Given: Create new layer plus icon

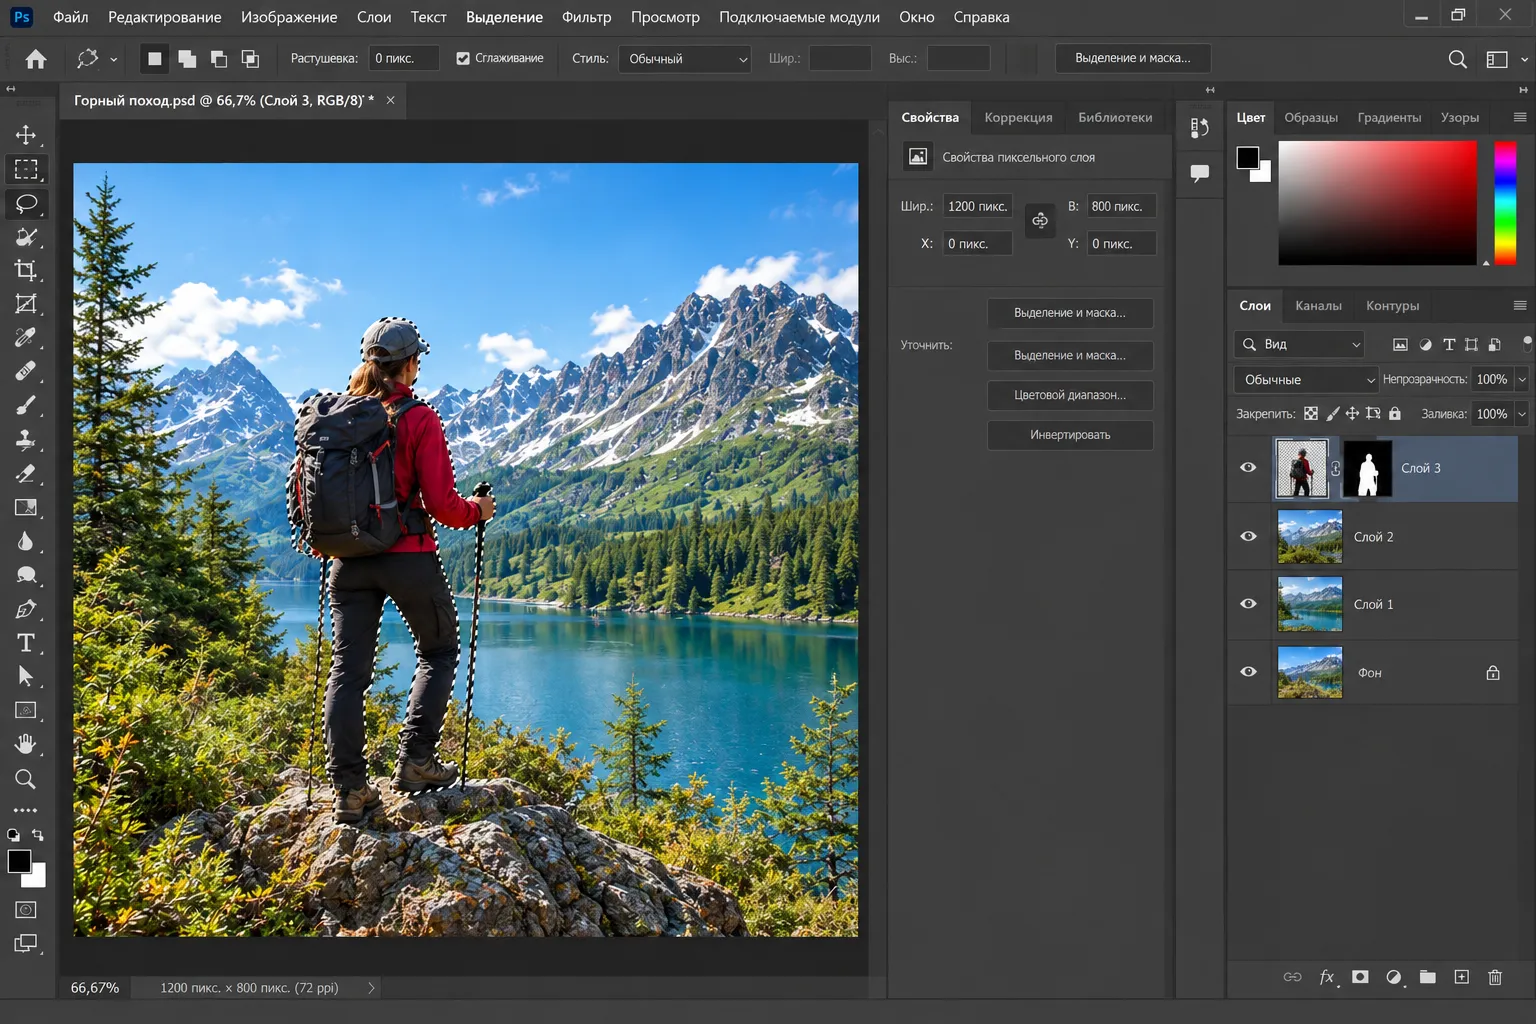Looking at the screenshot, I should 1461,977.
